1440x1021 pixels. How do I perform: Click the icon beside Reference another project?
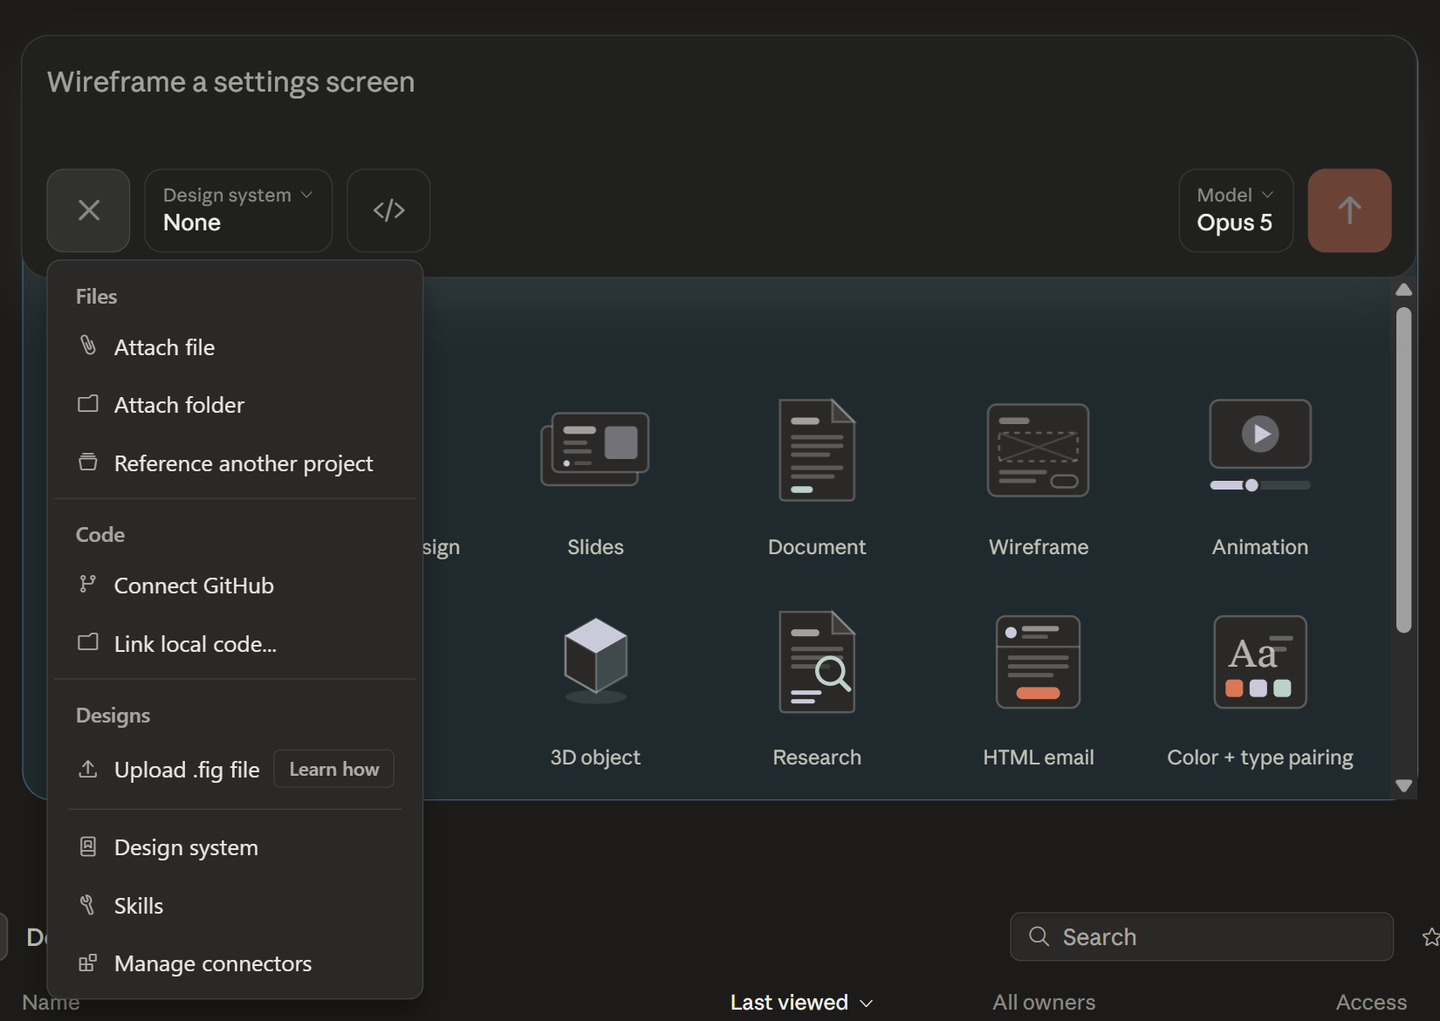click(x=88, y=462)
